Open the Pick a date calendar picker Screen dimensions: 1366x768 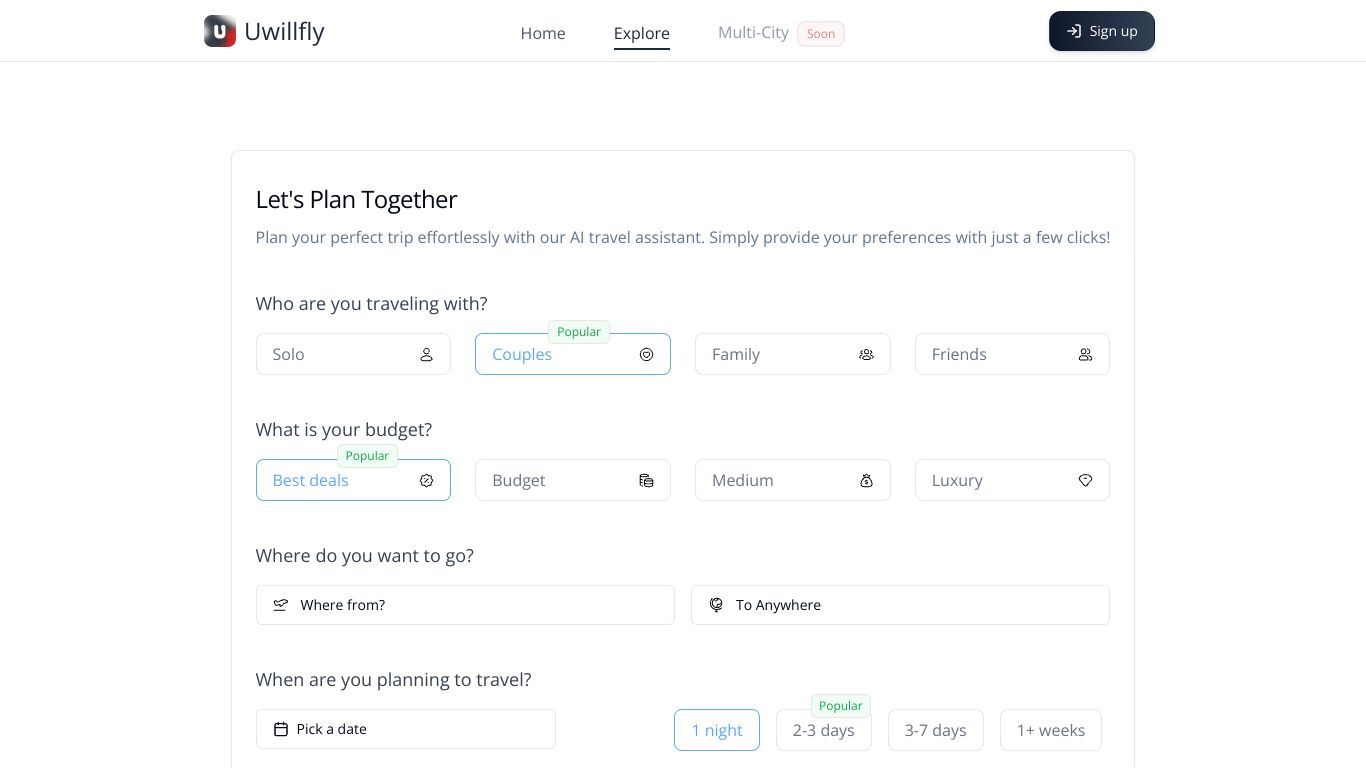pos(406,729)
